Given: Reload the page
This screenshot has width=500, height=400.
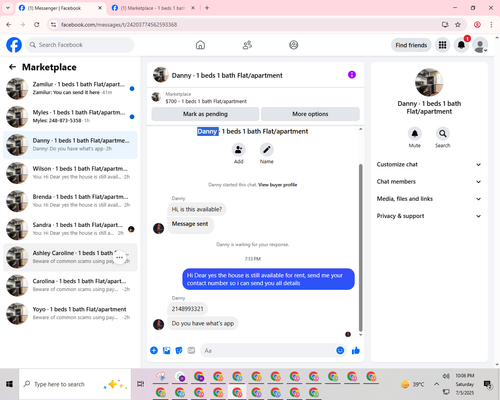Looking at the screenshot, I should (x=37, y=24).
